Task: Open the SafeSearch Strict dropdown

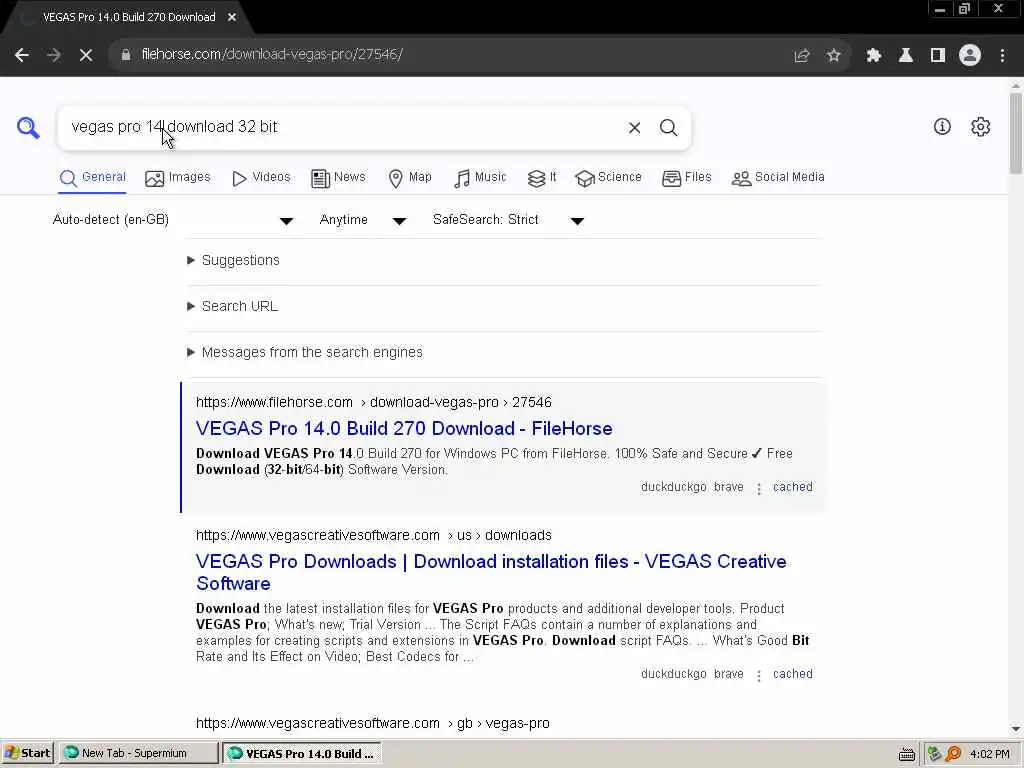Action: 508,220
